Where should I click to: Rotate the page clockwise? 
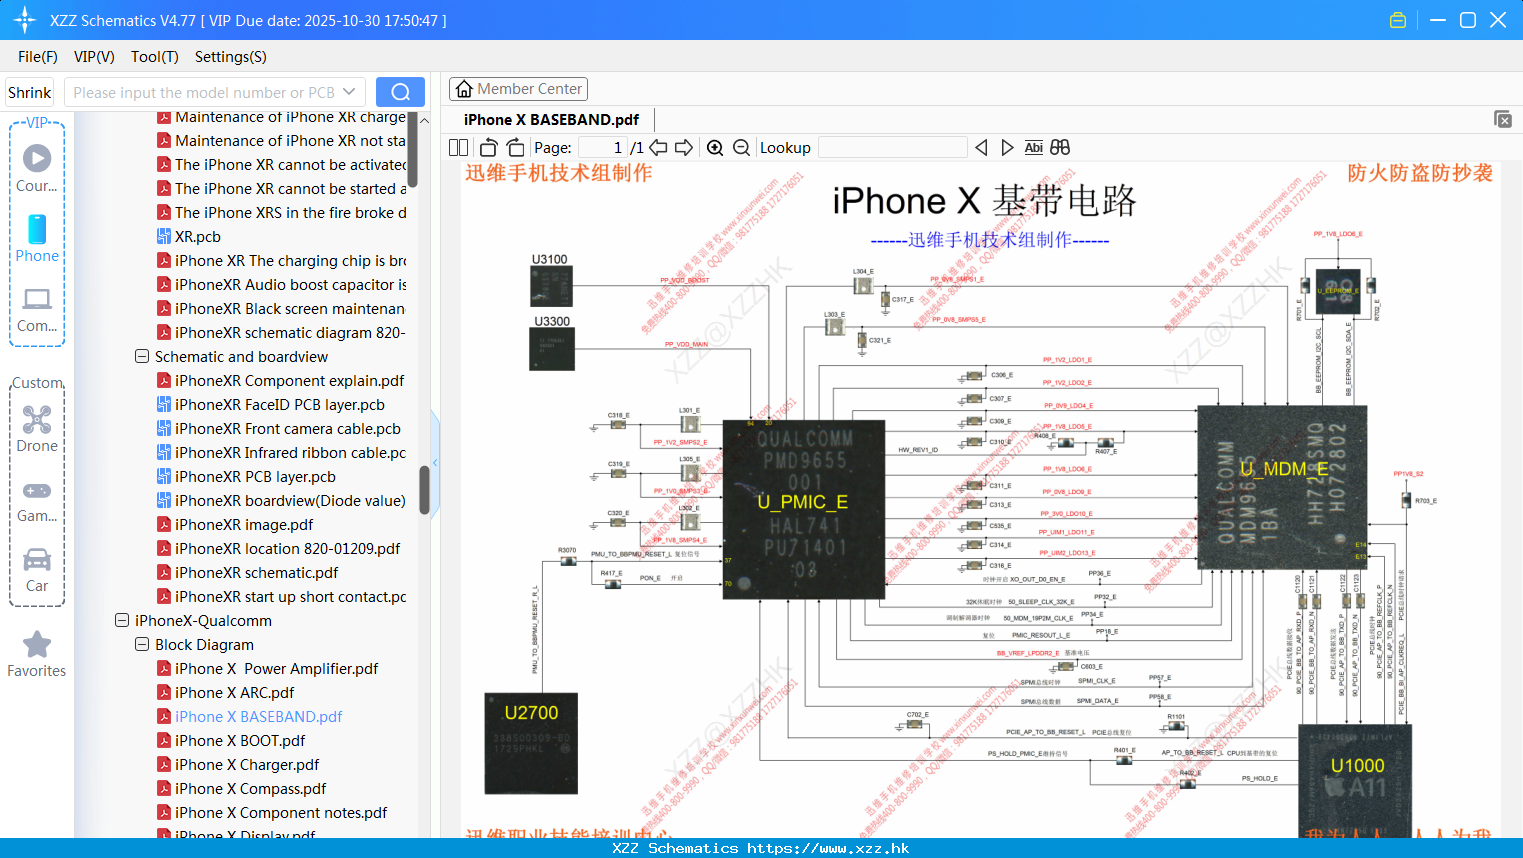pyautogui.click(x=515, y=147)
